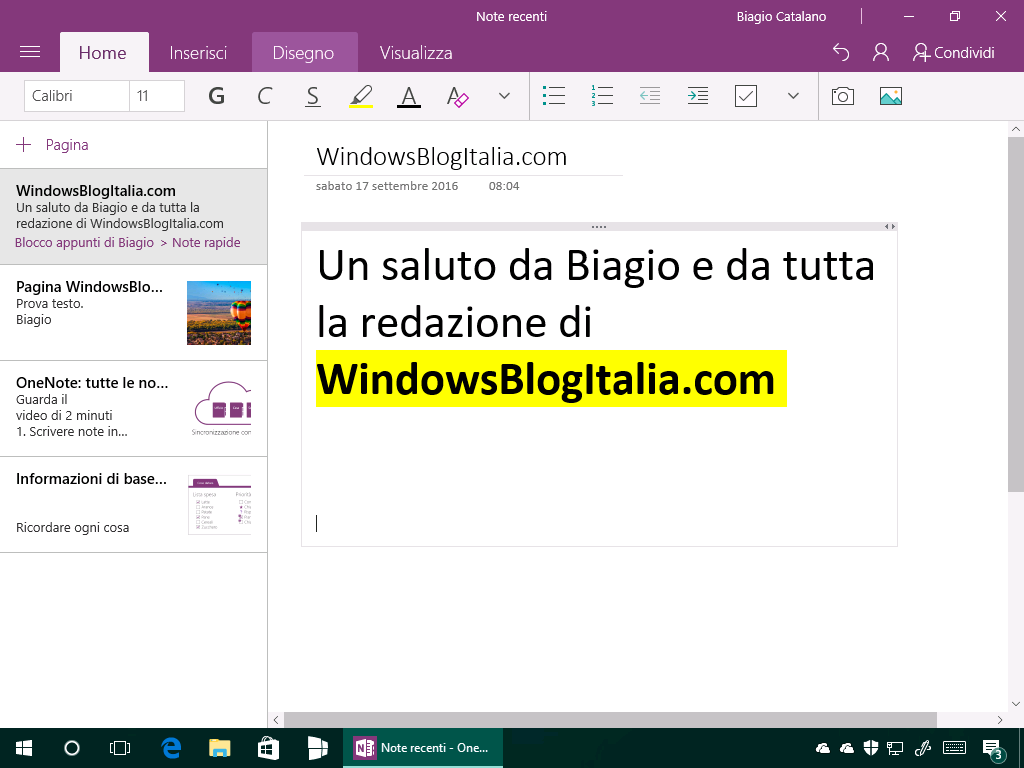Open Task View on the taskbar
Screen dimensions: 1024x768
[x=120, y=748]
